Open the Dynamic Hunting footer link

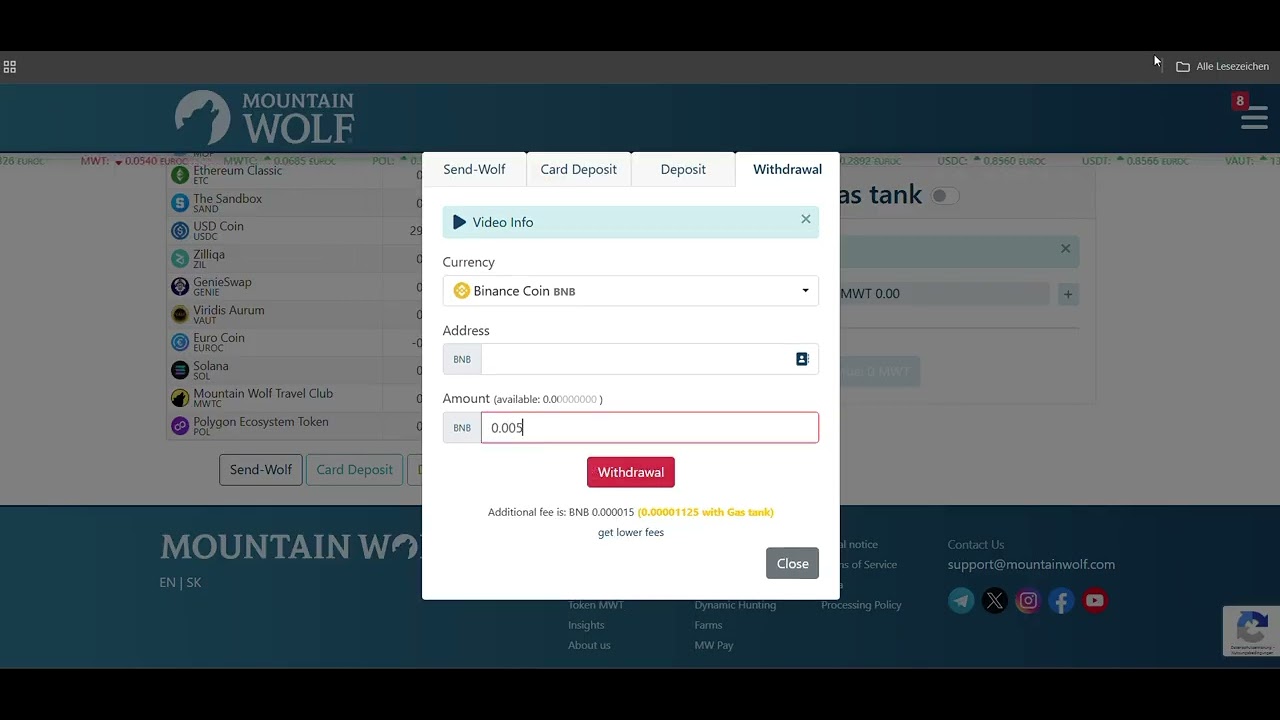(x=735, y=605)
